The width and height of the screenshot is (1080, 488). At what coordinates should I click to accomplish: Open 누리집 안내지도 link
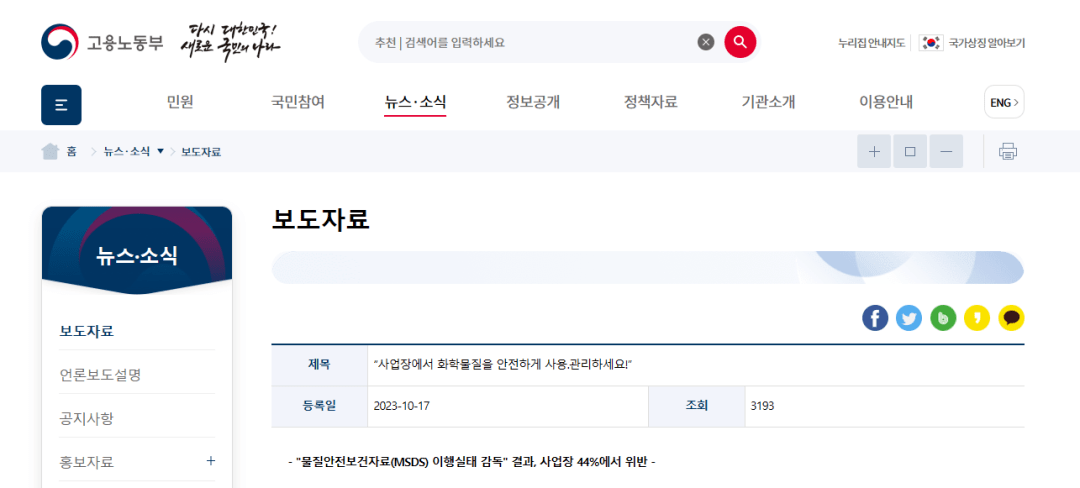(871, 43)
